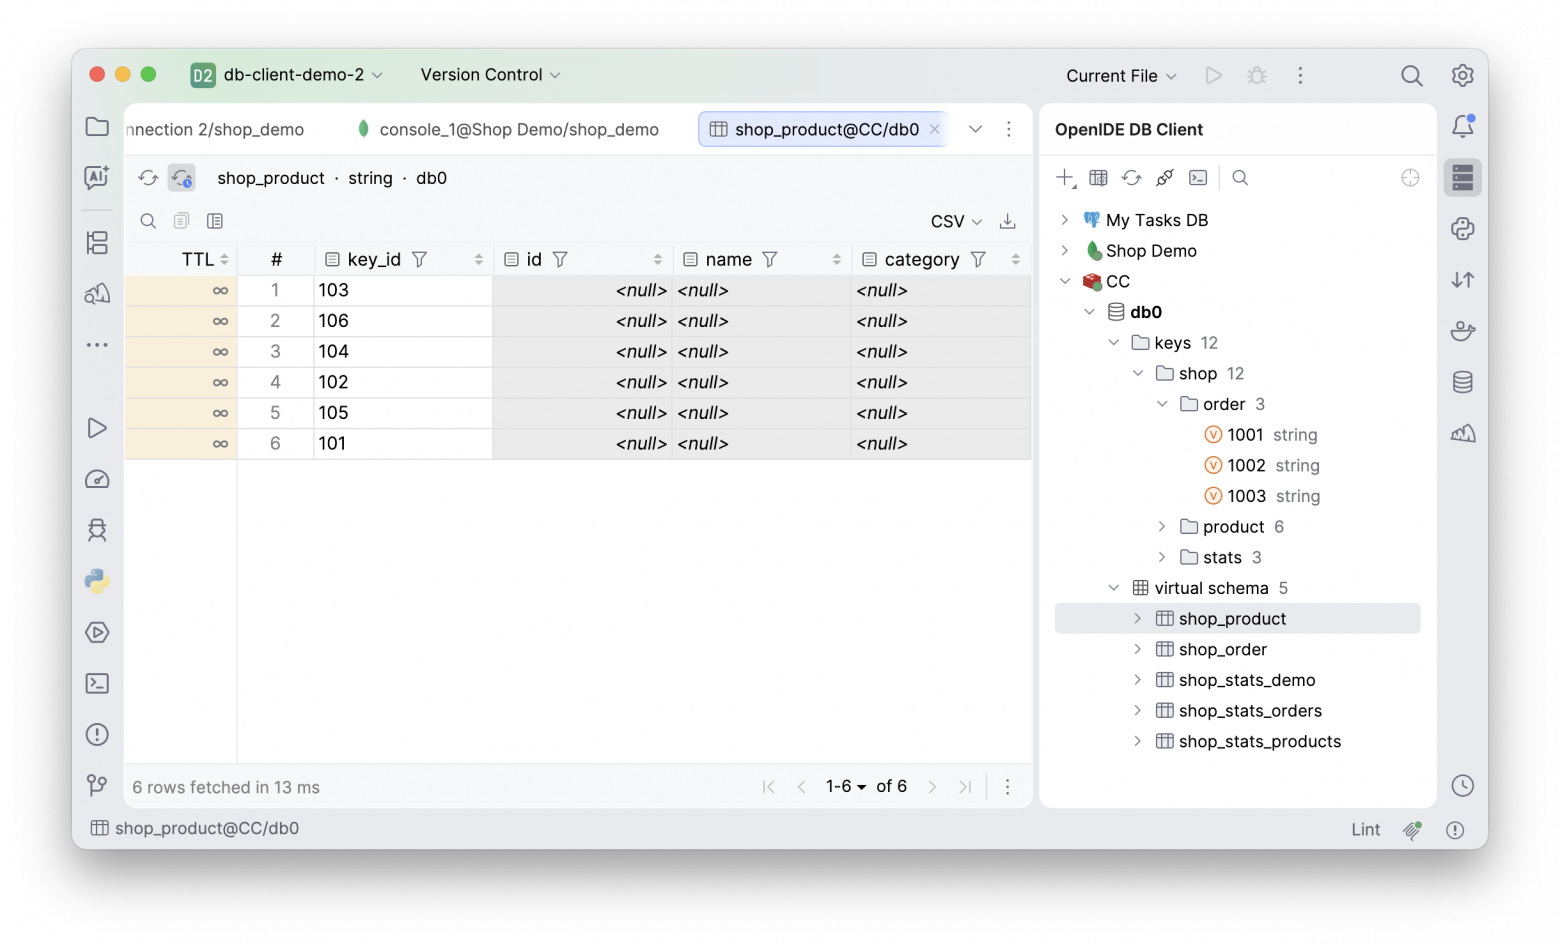Select the key_id cell containing 104
Viewport: 1560px width, 944px height.
pos(403,352)
